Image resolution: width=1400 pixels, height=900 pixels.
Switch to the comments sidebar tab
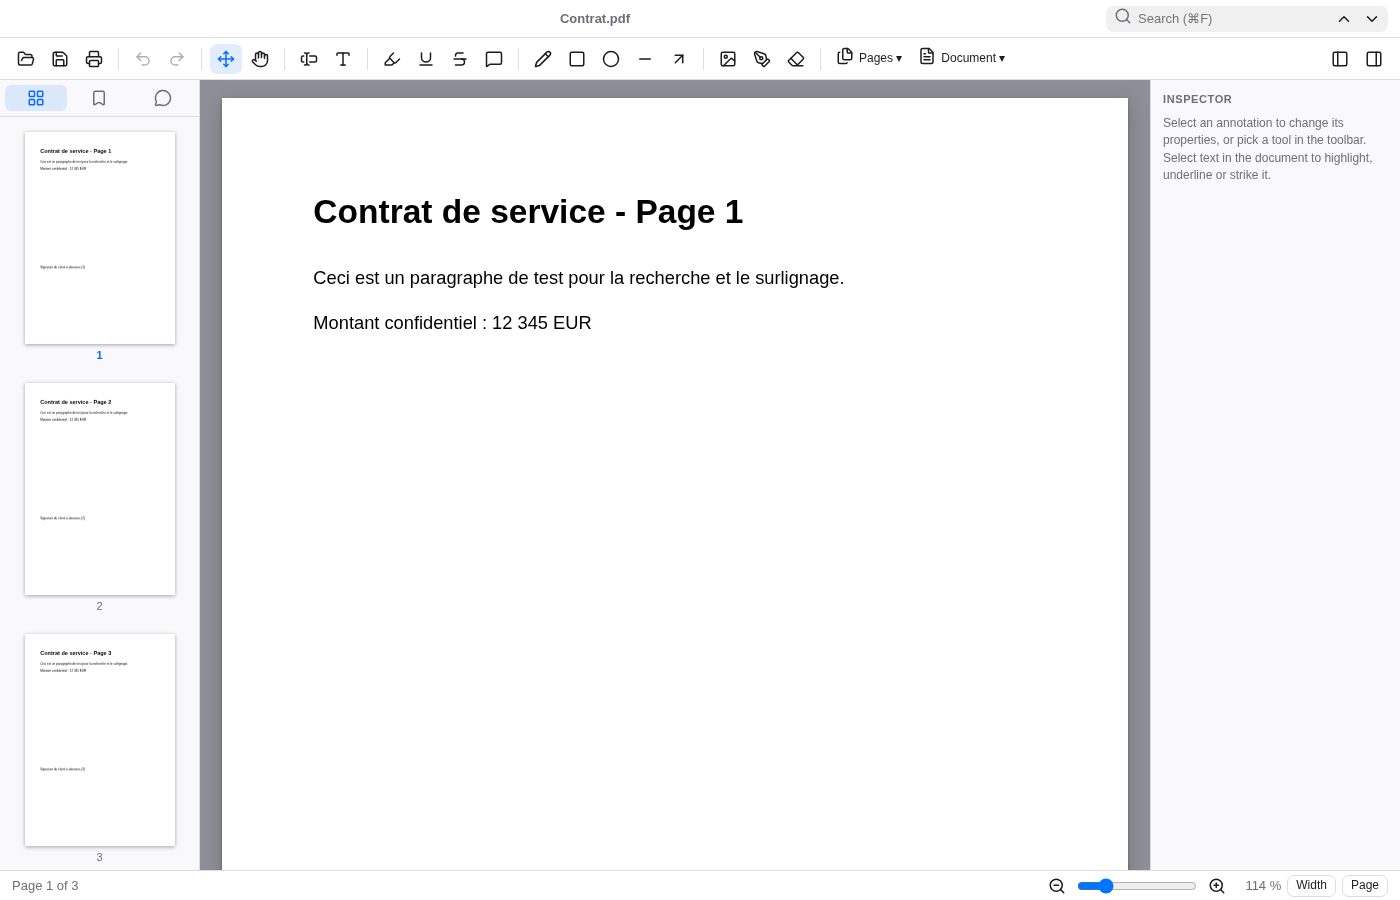coord(163,98)
